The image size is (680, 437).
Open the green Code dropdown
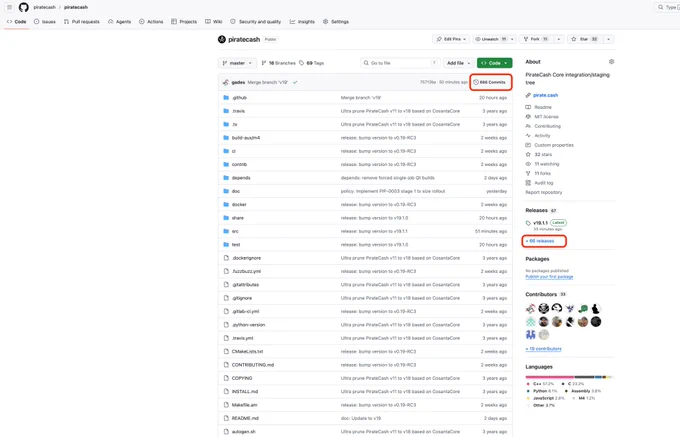point(494,63)
